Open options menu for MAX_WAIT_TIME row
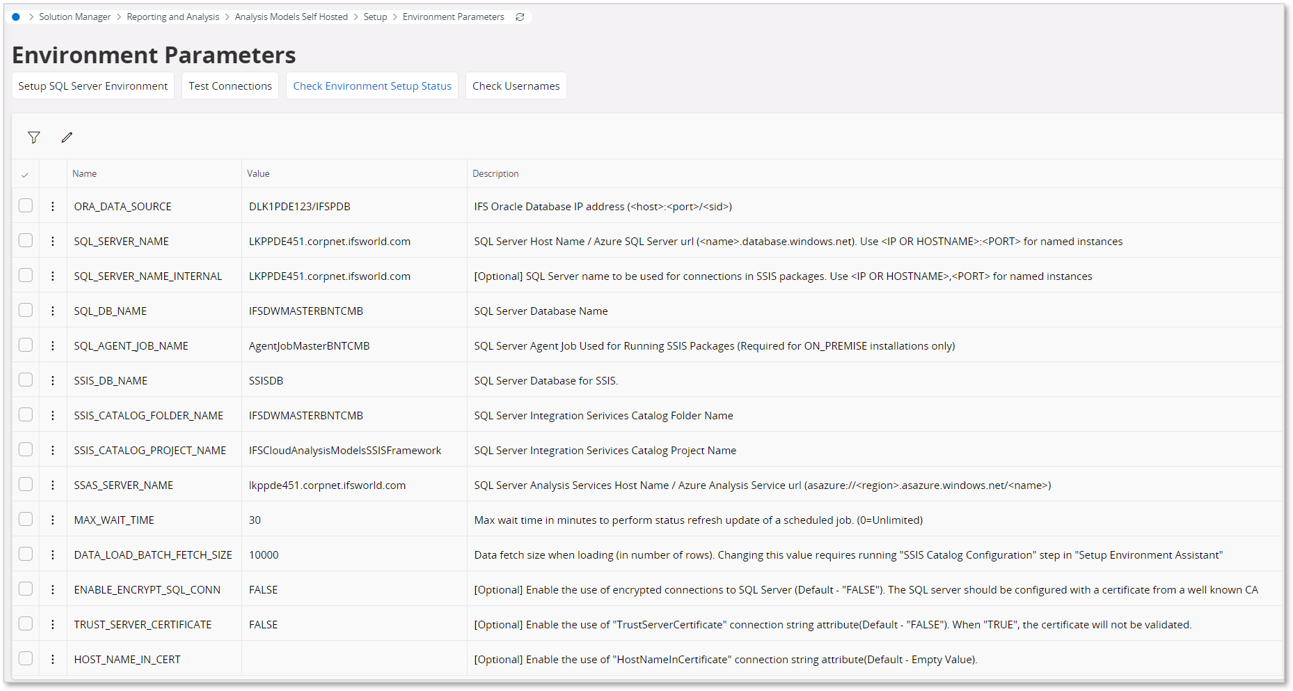The width and height of the screenshot is (1293, 691). [52, 519]
